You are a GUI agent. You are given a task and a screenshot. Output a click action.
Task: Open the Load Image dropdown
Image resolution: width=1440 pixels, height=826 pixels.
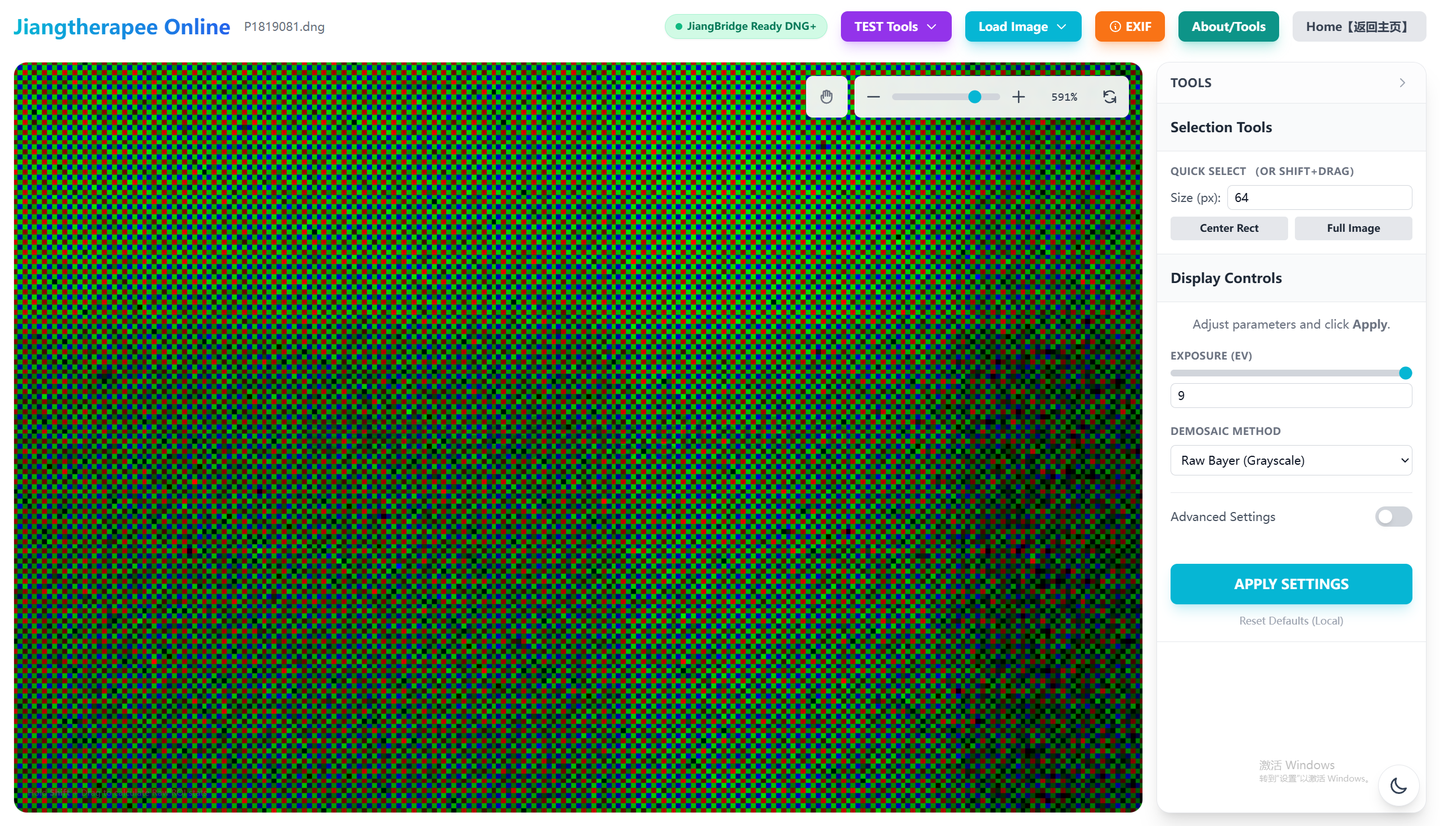click(1023, 27)
